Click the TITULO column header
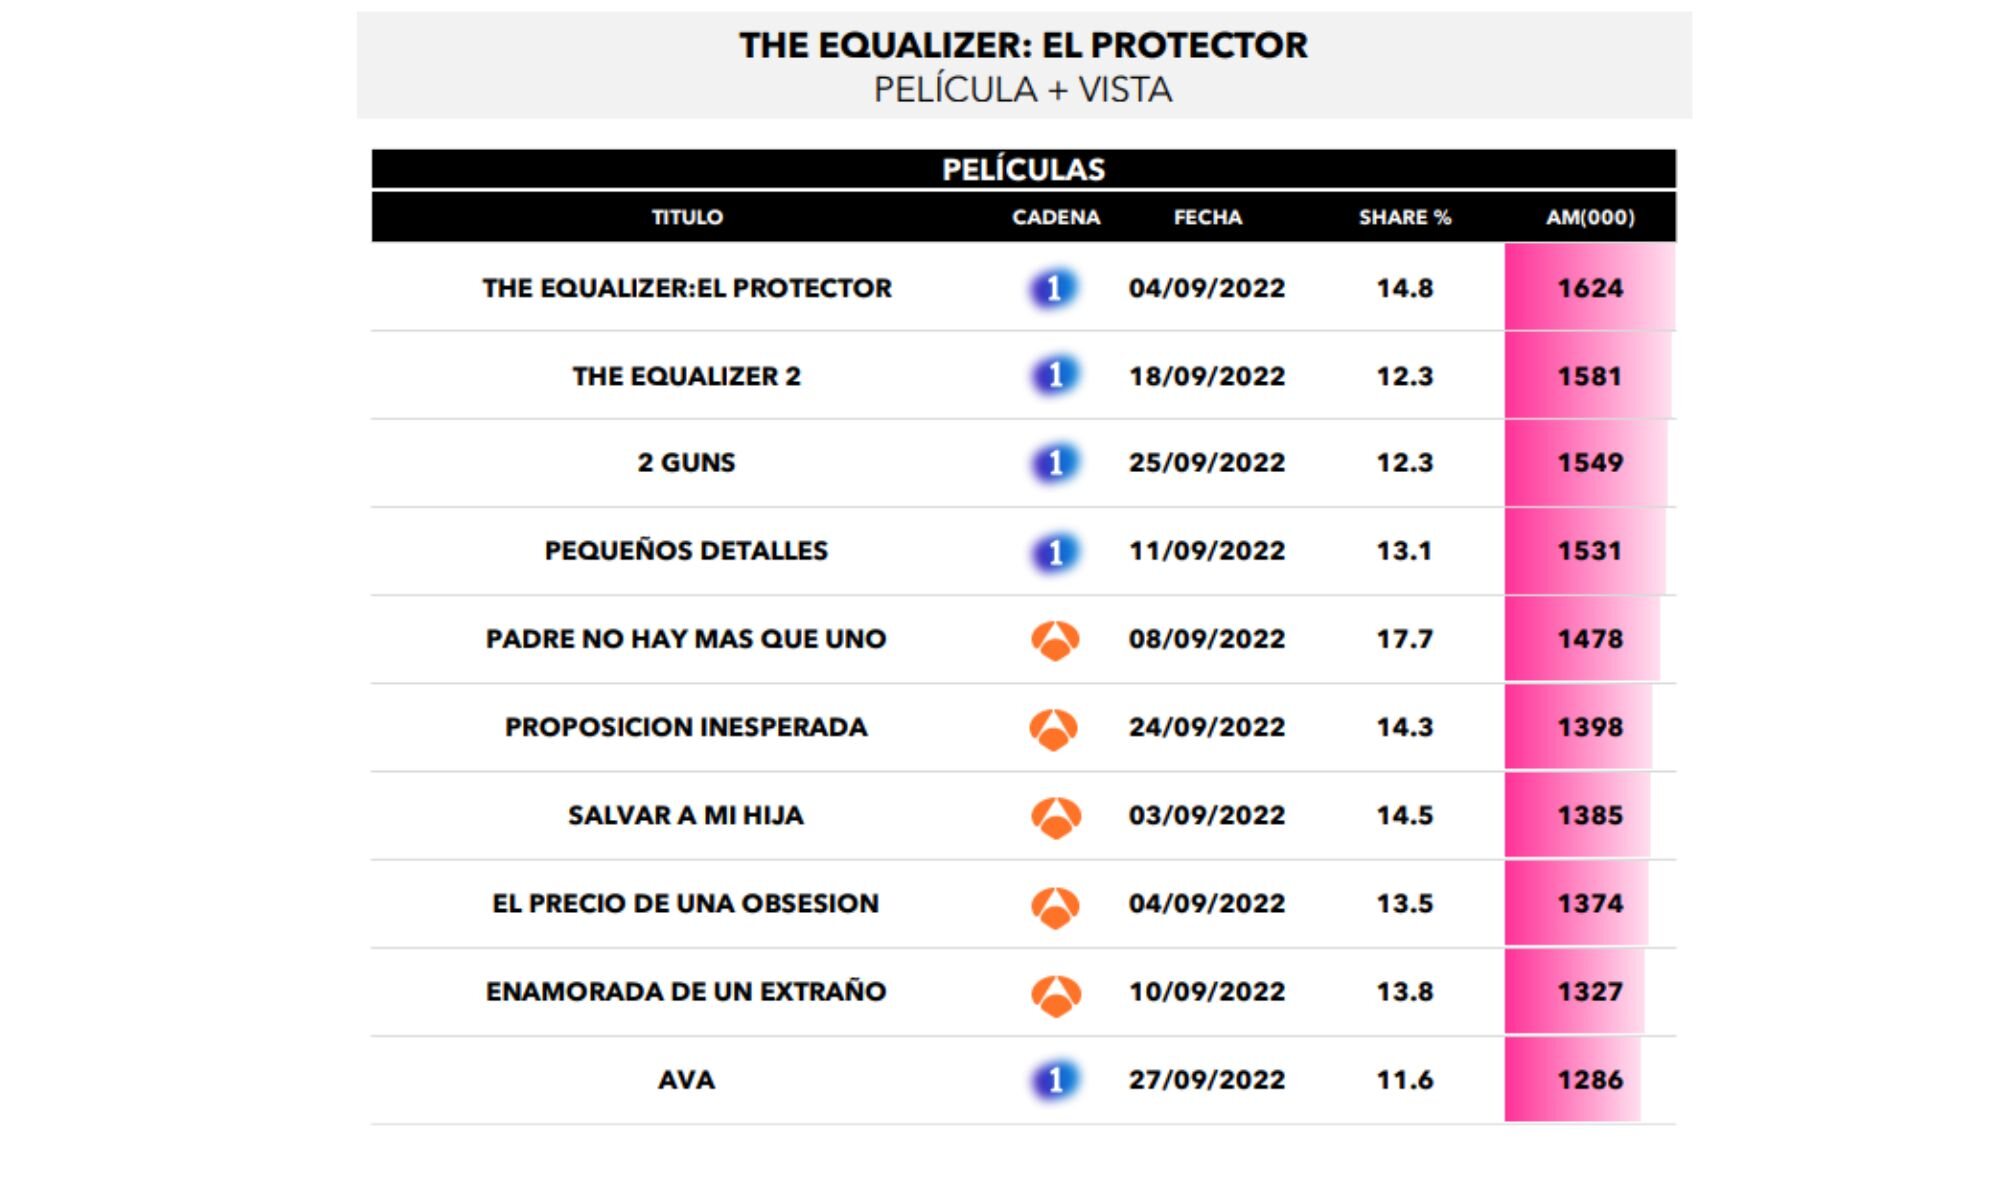Viewport: 2000px width, 1200px height. (687, 217)
